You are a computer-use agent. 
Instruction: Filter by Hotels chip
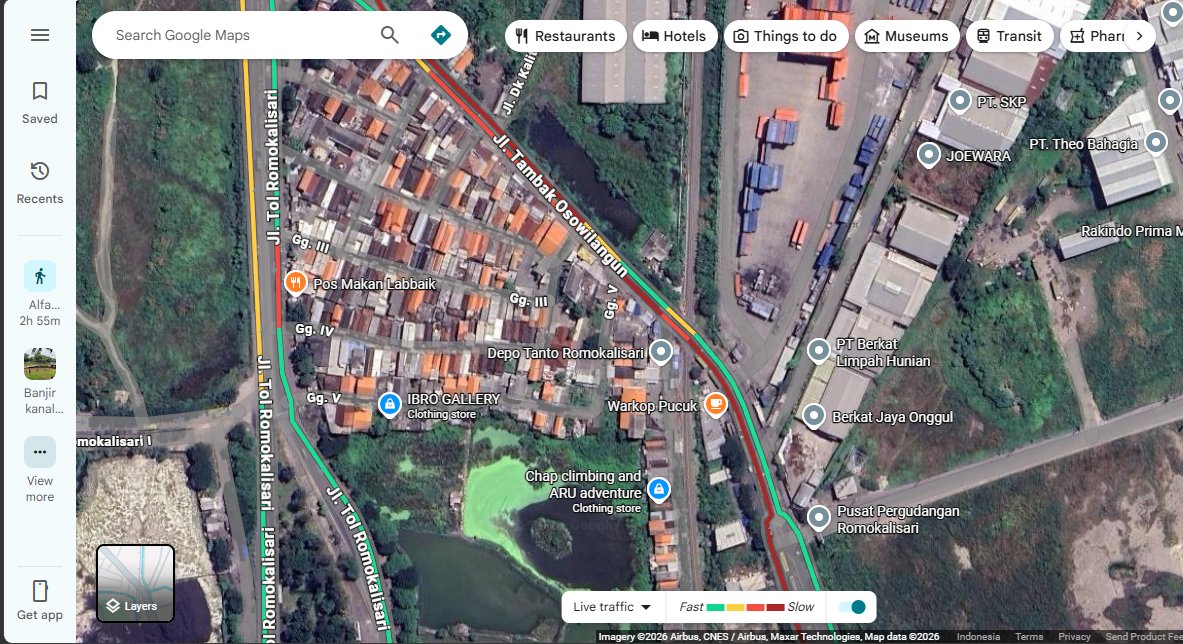point(675,36)
